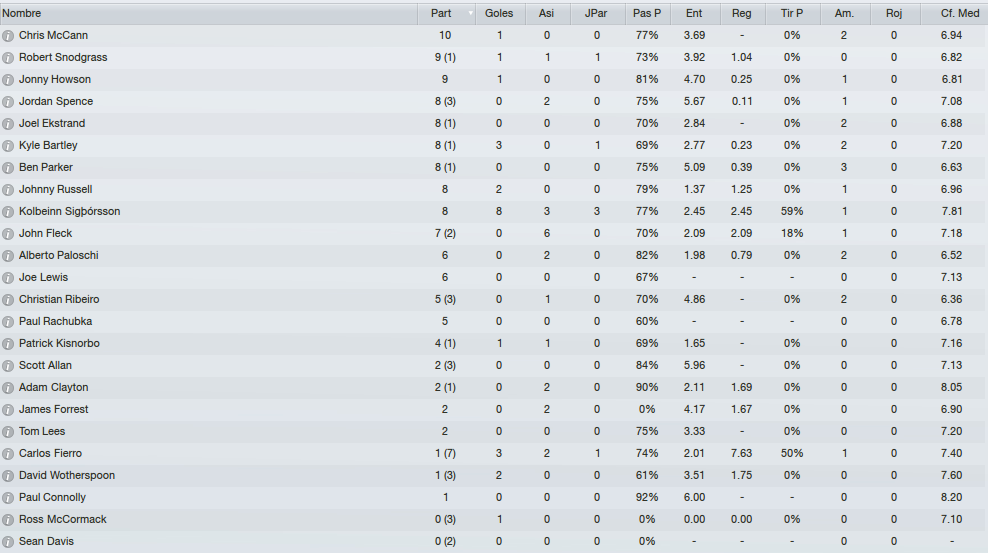988x553 pixels.
Task: Open info icon for Kolbeinn Sigþórsson
Action: 8,212
